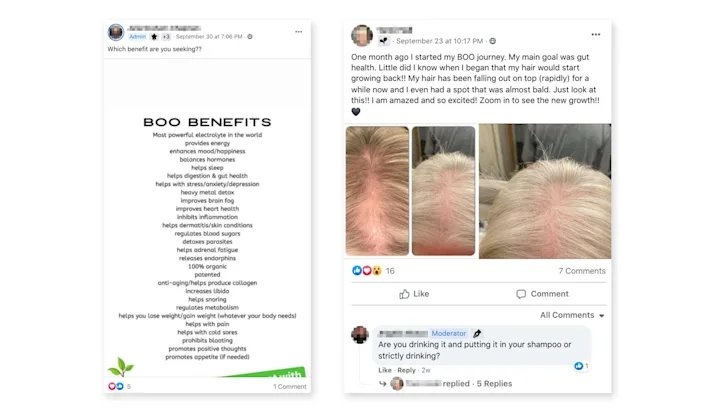Open privacy globe icon on September 30 post
The height and width of the screenshot is (409, 705).
pos(250,36)
